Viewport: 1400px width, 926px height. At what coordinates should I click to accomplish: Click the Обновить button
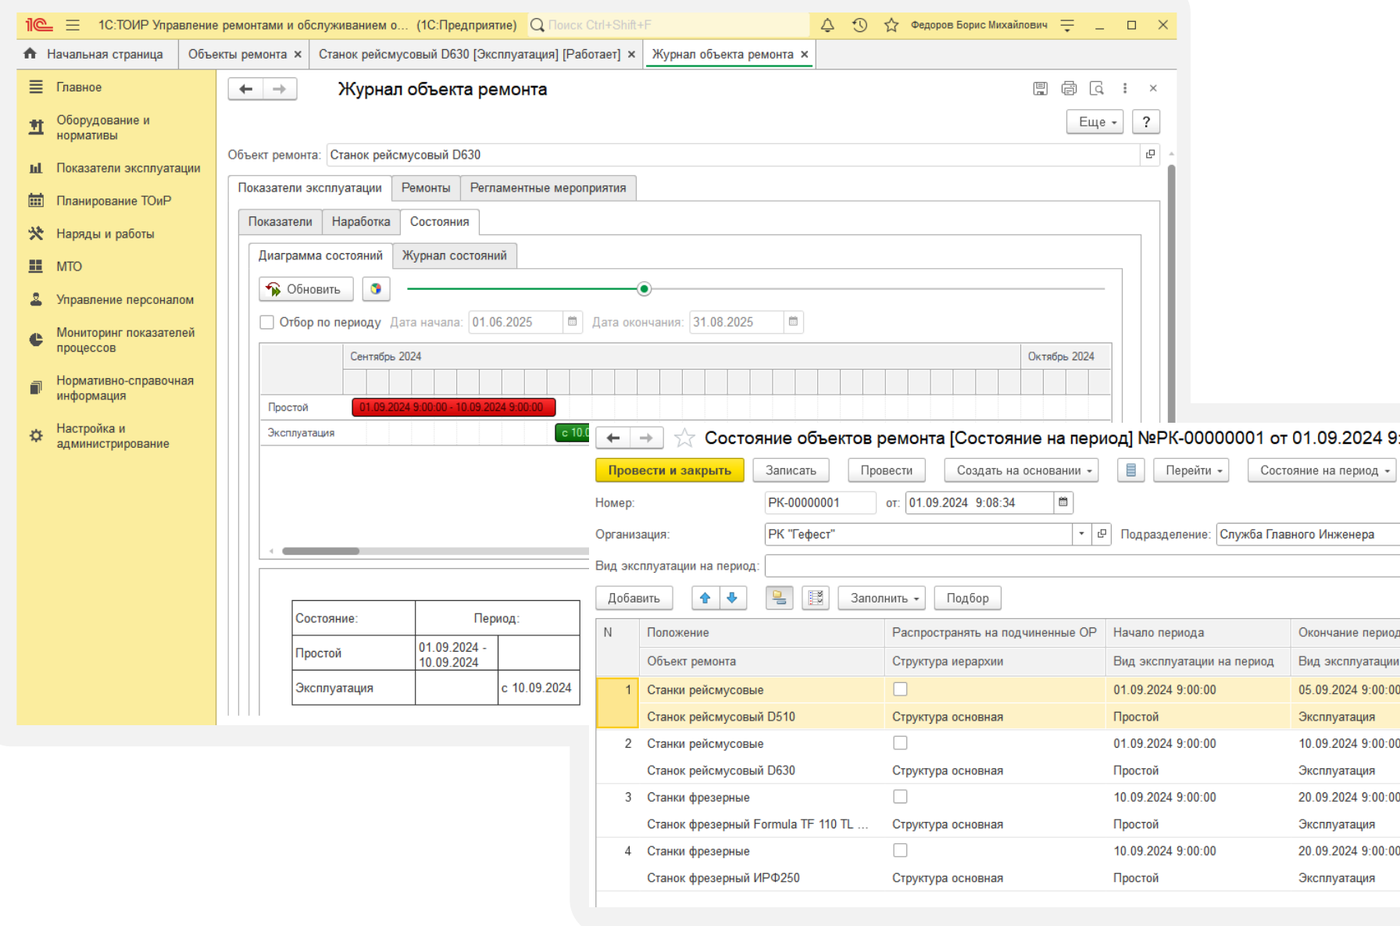pos(306,289)
